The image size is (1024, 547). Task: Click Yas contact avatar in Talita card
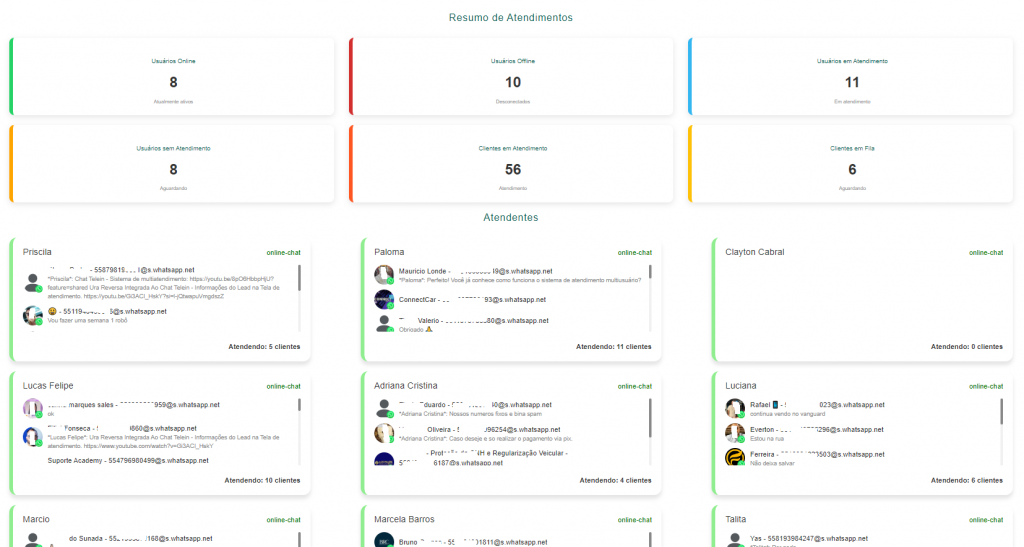pos(735,540)
